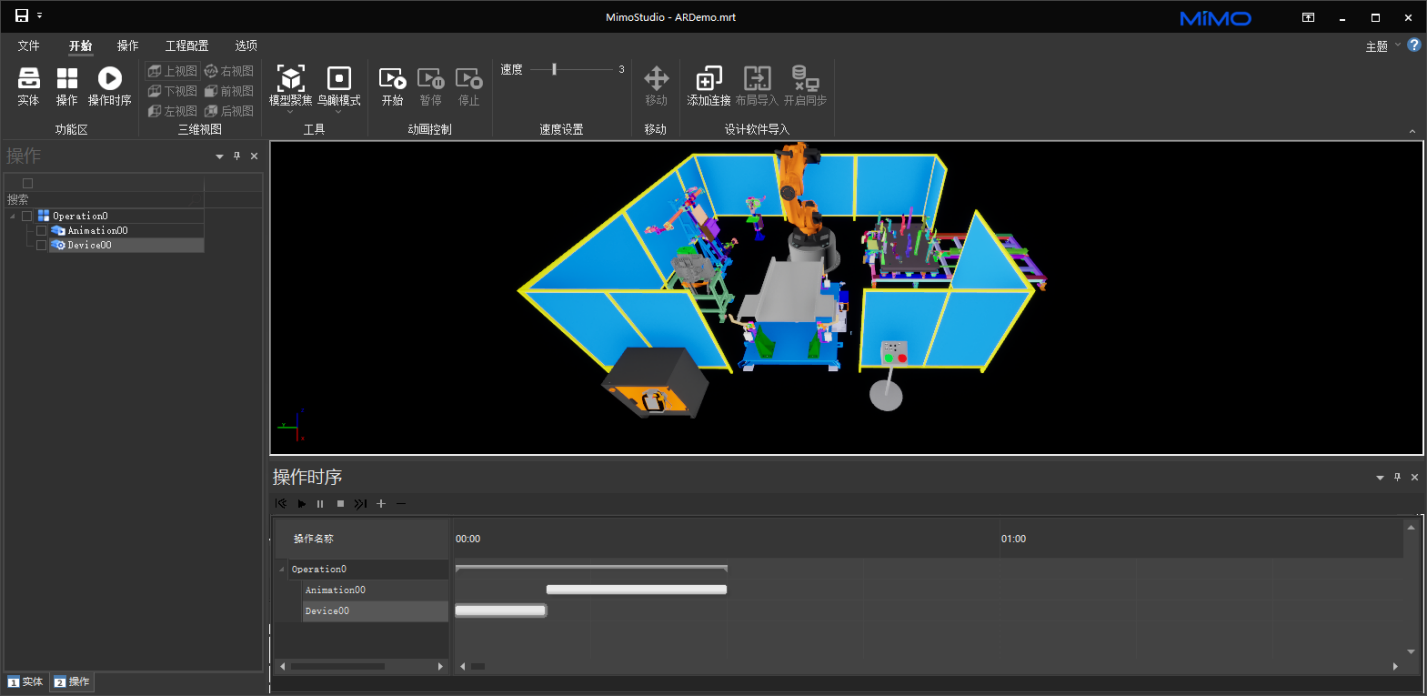Image resolution: width=1427 pixels, height=696 pixels.
Task: Check the Operation0 checkbox in the tree
Action: (x=28, y=216)
